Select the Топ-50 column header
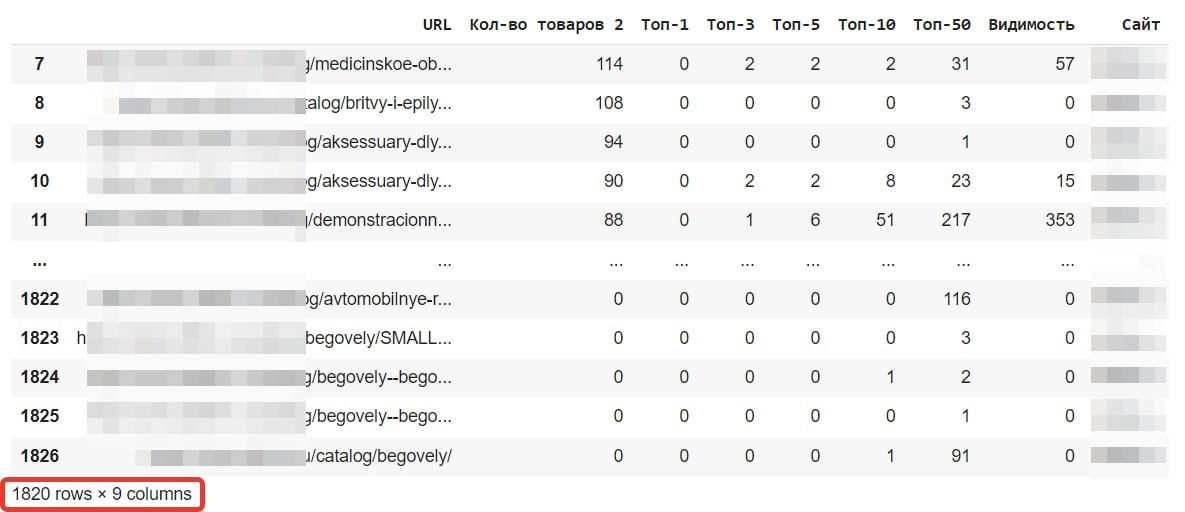Screen dimensions: 1185x512 tap(942, 24)
